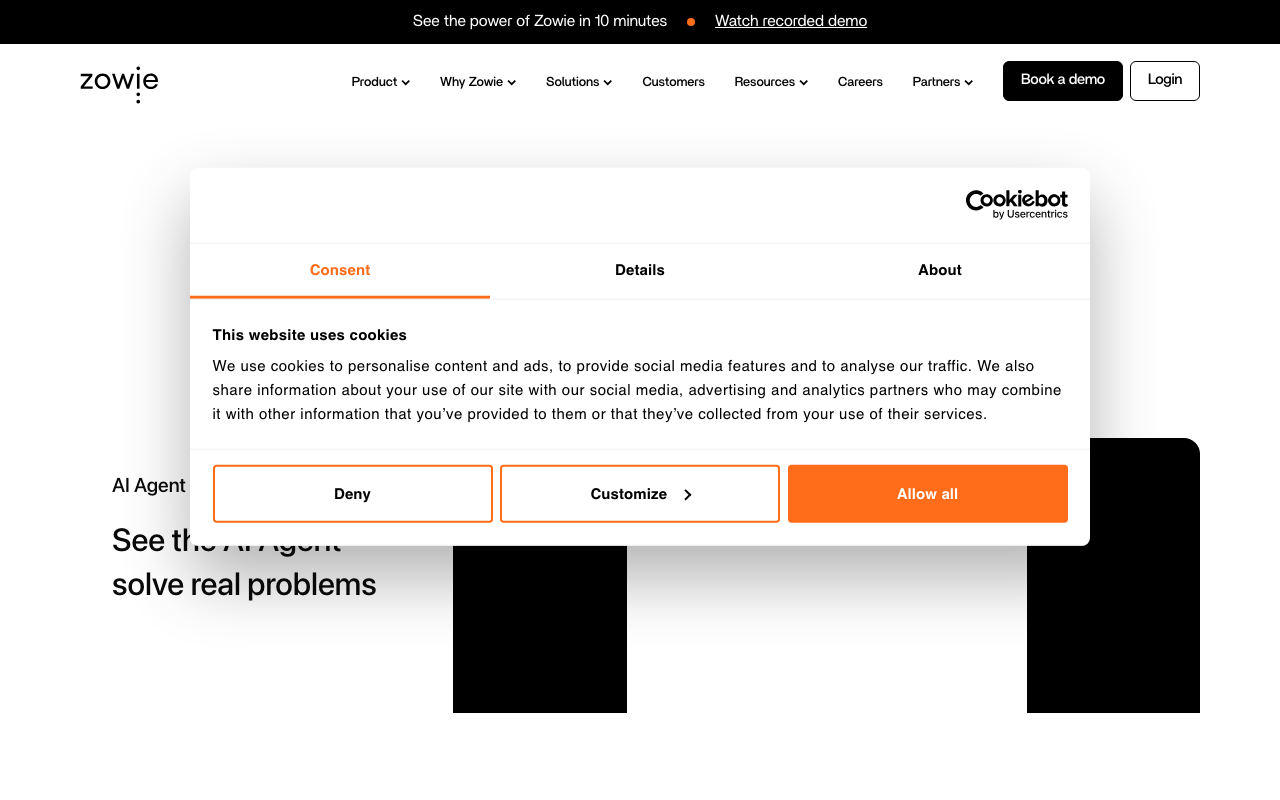Switch to the About tab
1280x800 pixels.
(939, 270)
